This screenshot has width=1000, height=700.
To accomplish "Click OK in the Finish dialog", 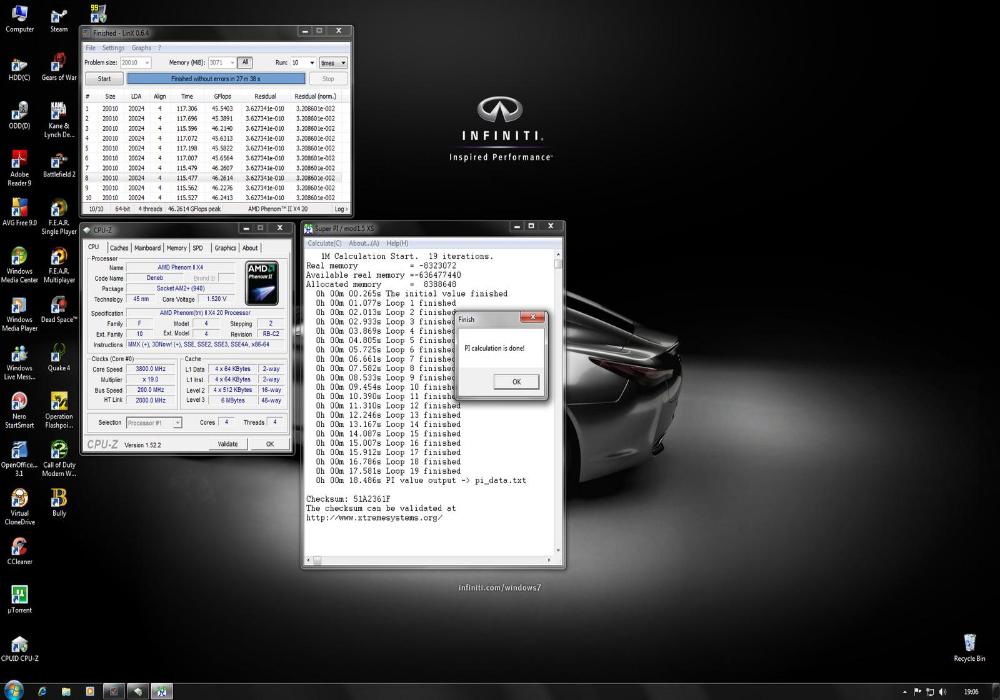I will 517,382.
